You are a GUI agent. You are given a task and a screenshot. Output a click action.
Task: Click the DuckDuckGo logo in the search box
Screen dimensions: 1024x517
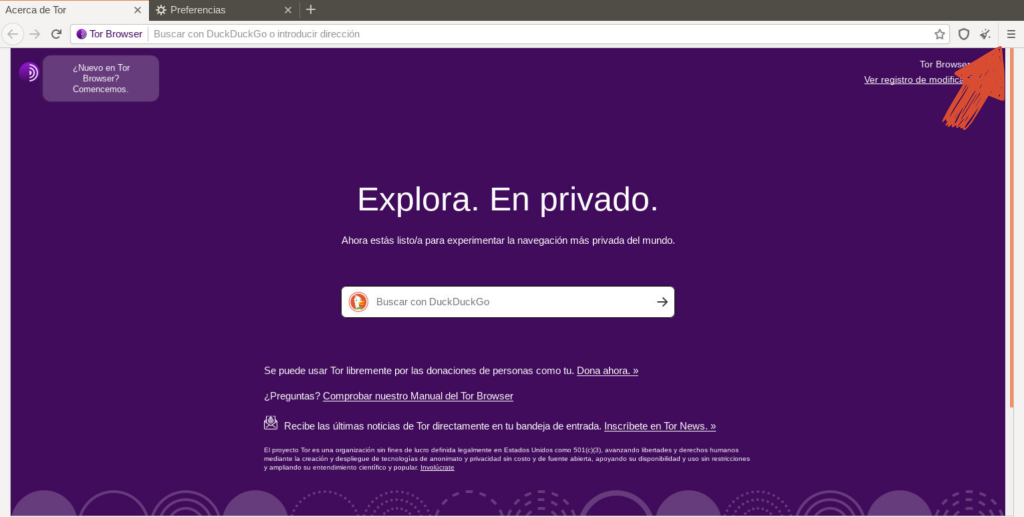coord(358,302)
